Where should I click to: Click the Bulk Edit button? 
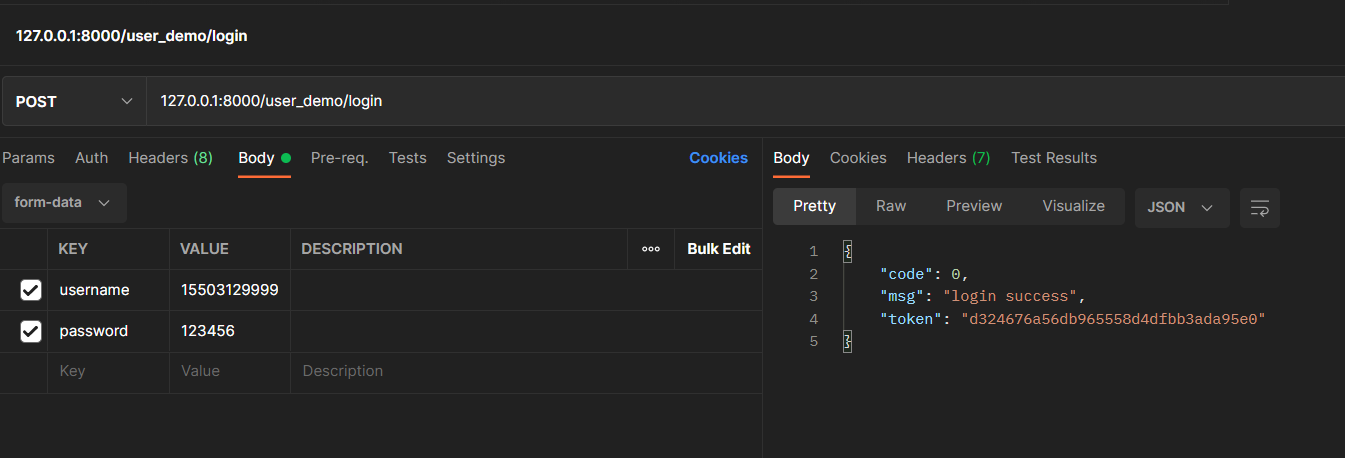pyautogui.click(x=718, y=249)
